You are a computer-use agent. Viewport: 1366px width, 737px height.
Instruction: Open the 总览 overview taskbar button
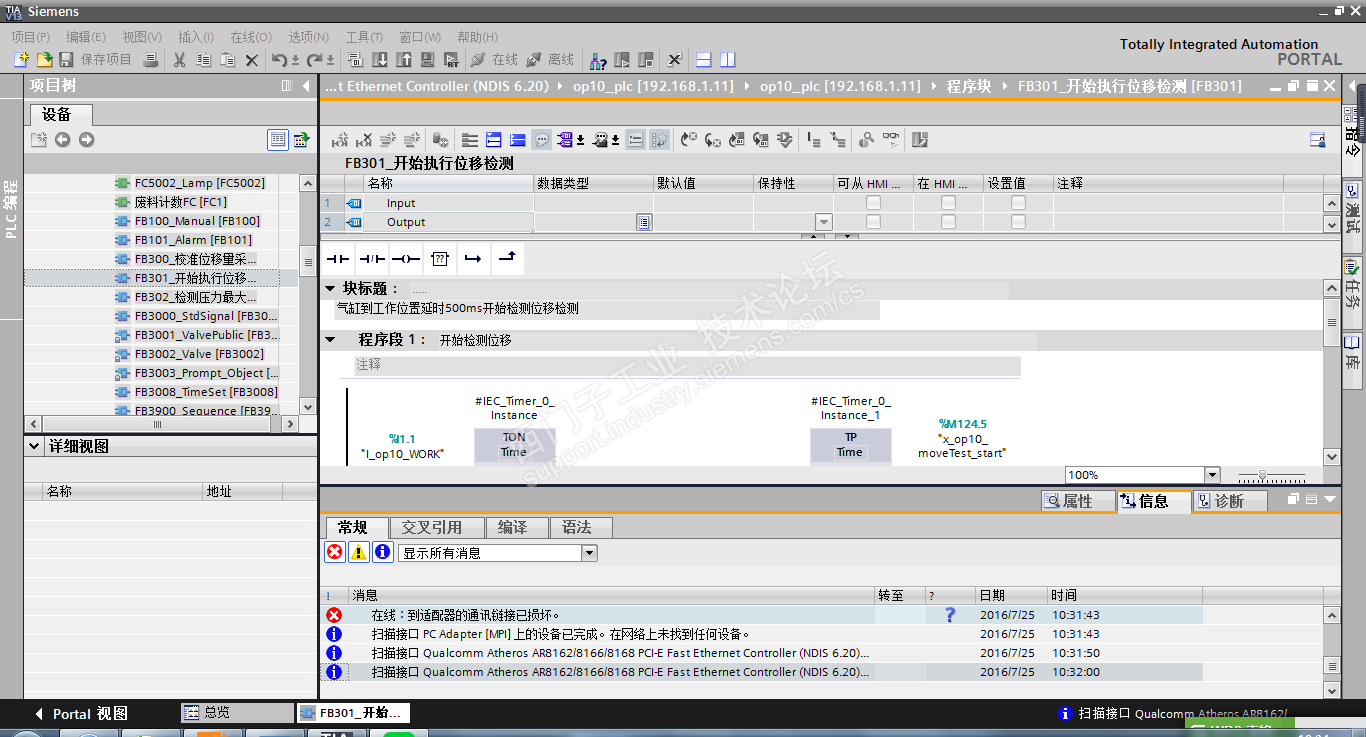[x=238, y=713]
